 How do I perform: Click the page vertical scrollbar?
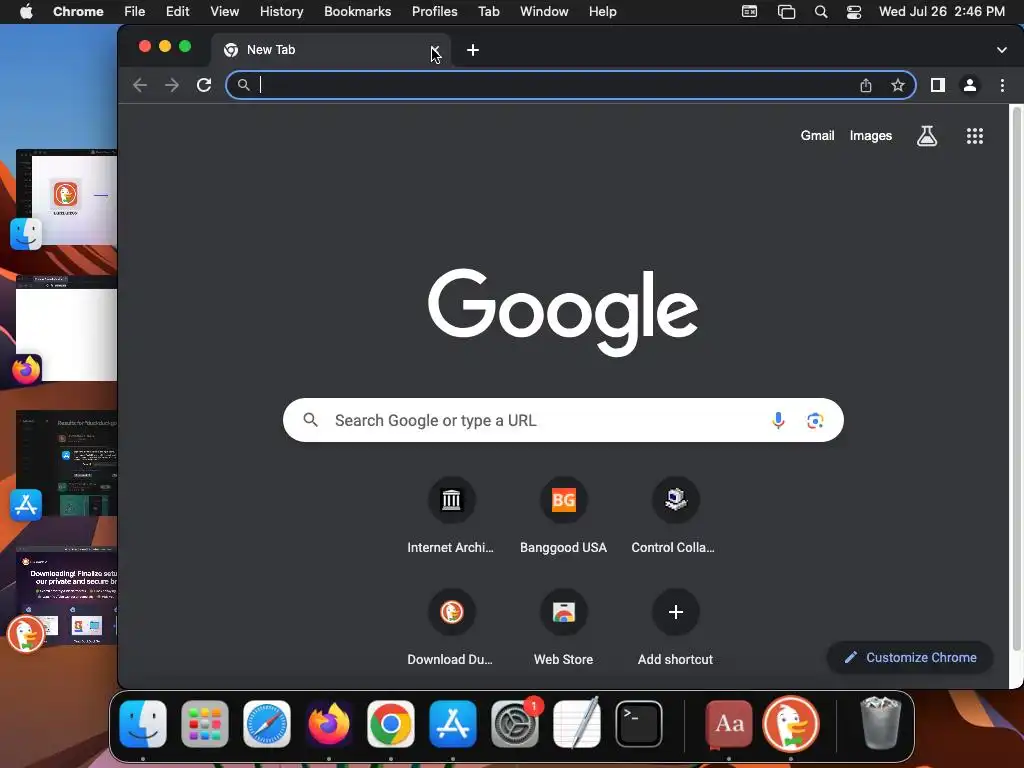click(1016, 379)
